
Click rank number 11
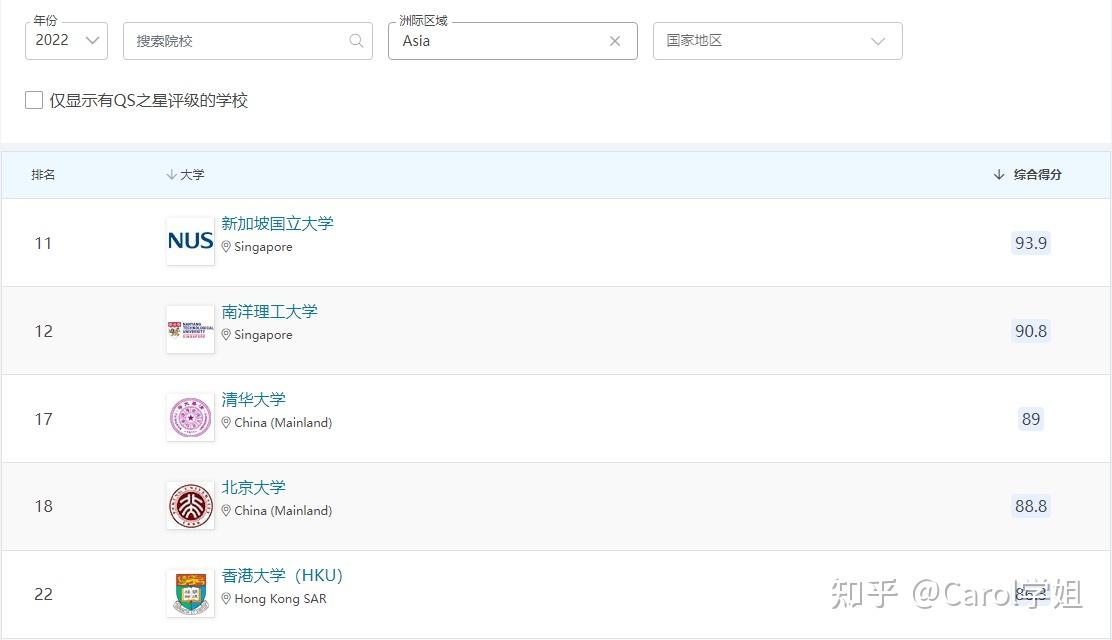(43, 243)
